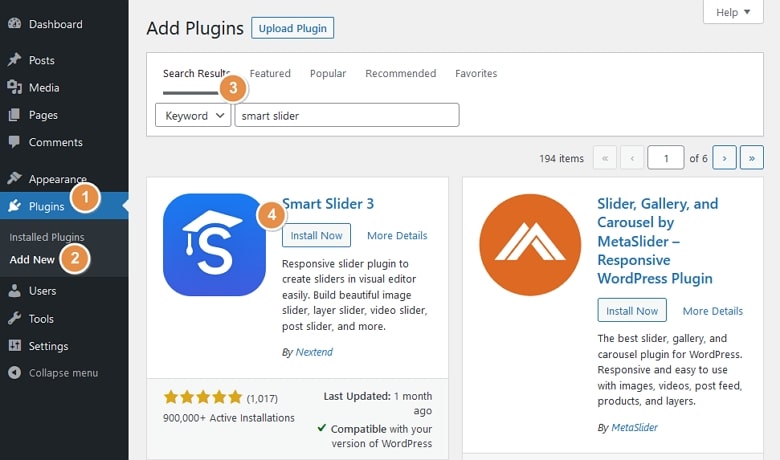The height and width of the screenshot is (460, 780).
Task: Click the Plugins plug icon
Action: tap(14, 206)
